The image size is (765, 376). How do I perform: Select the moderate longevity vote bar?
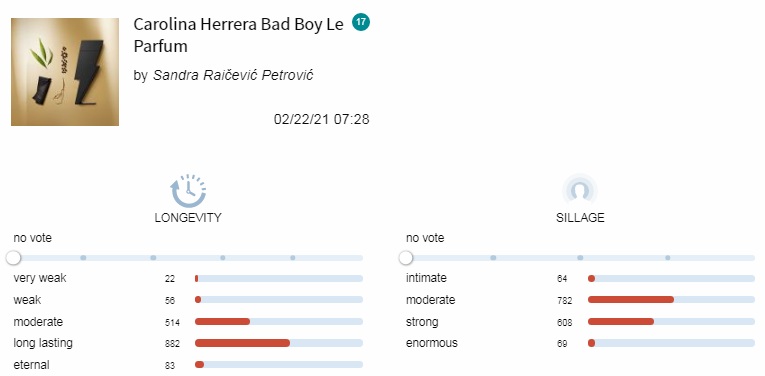click(x=279, y=322)
